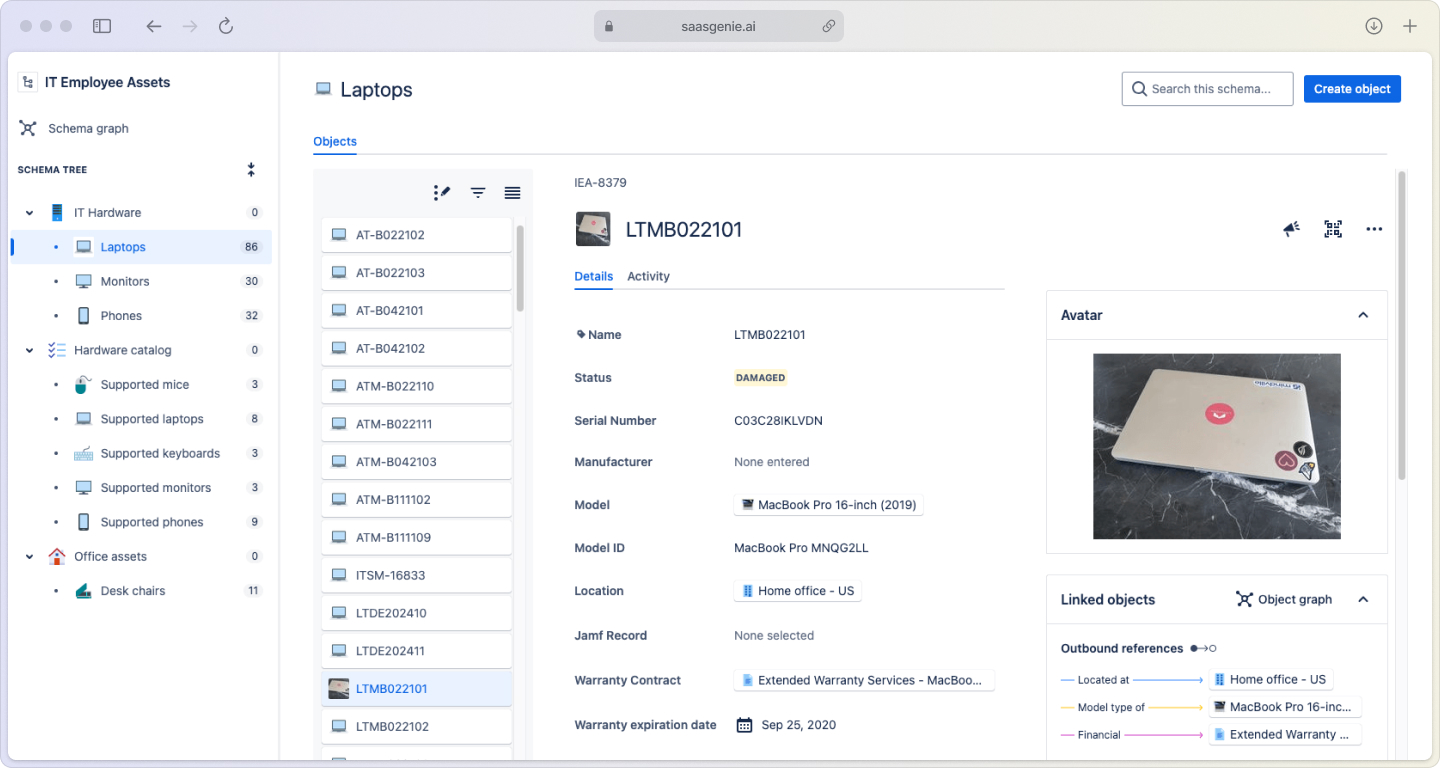Click the Laptops header laptop icon

pos(323,89)
